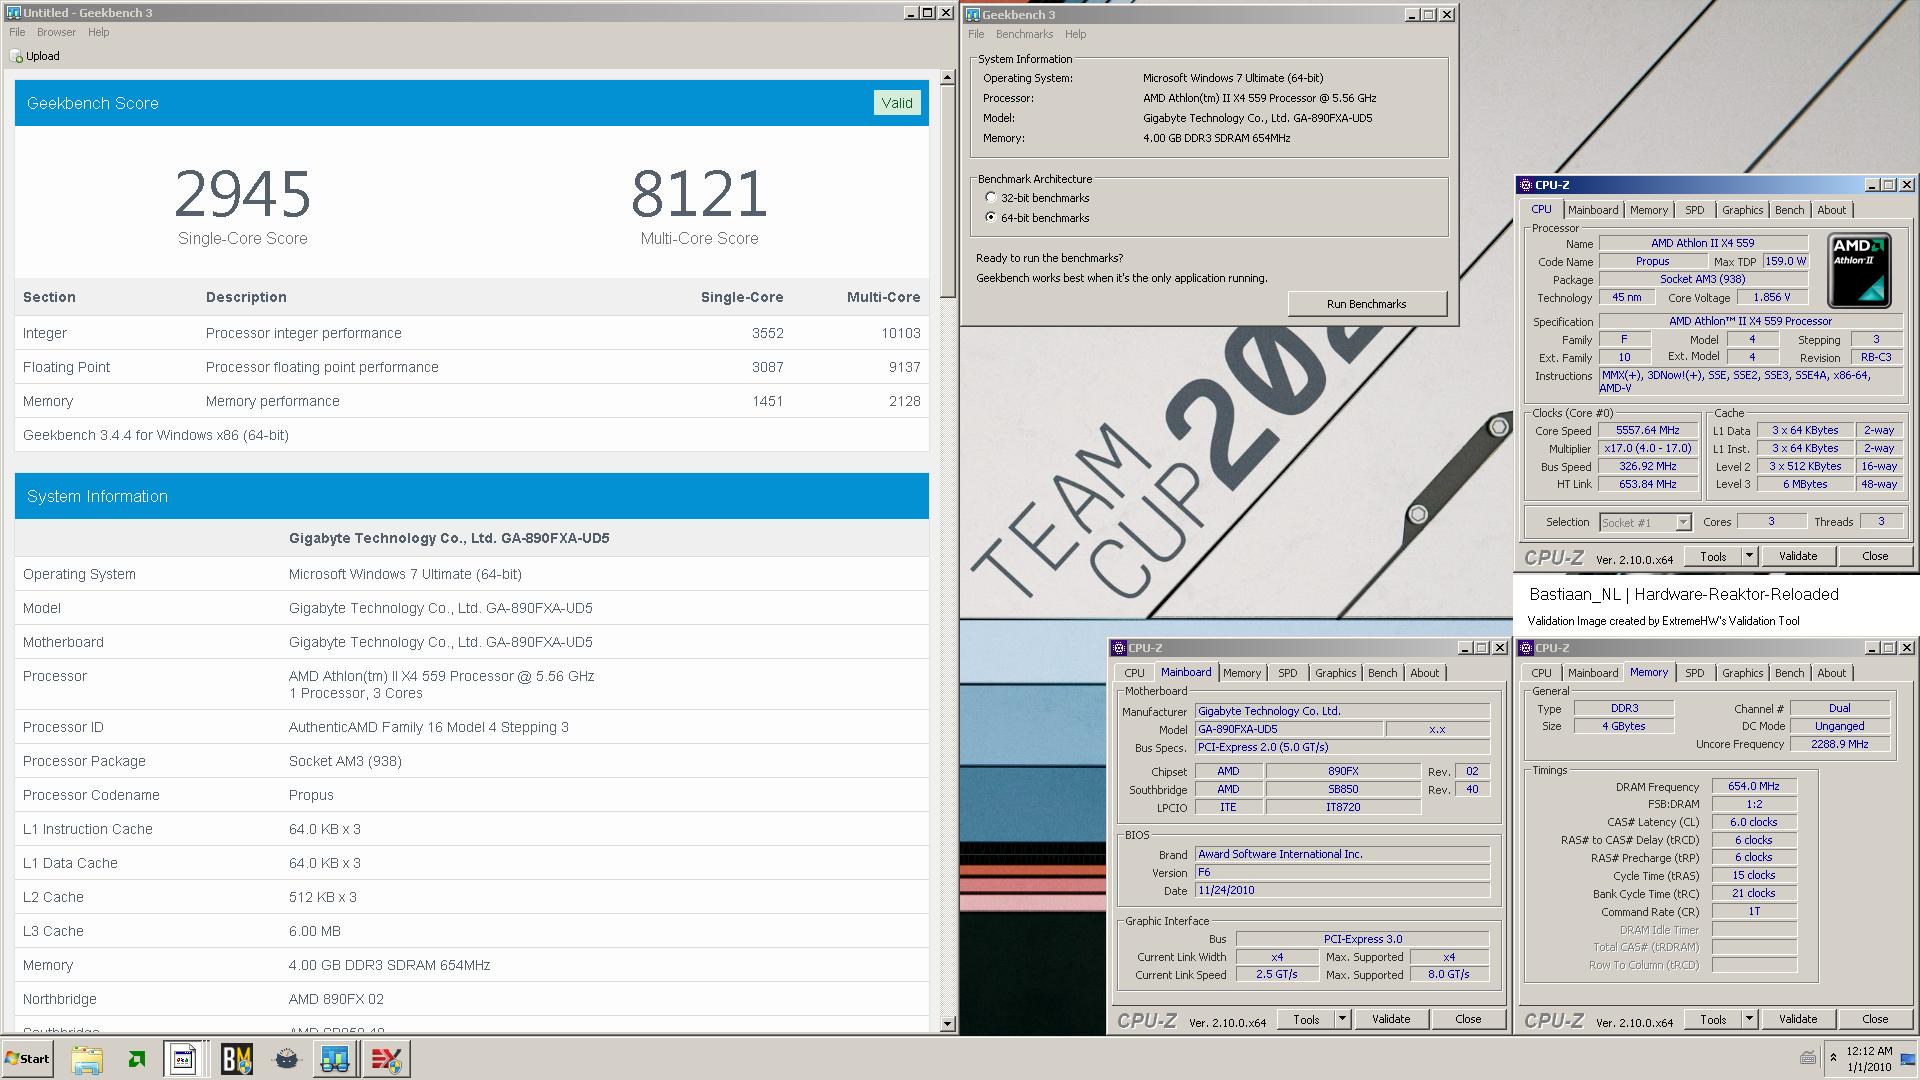Viewport: 1920px width, 1080px height.
Task: Click scrollbar up arrow in results window
Action: [x=947, y=77]
